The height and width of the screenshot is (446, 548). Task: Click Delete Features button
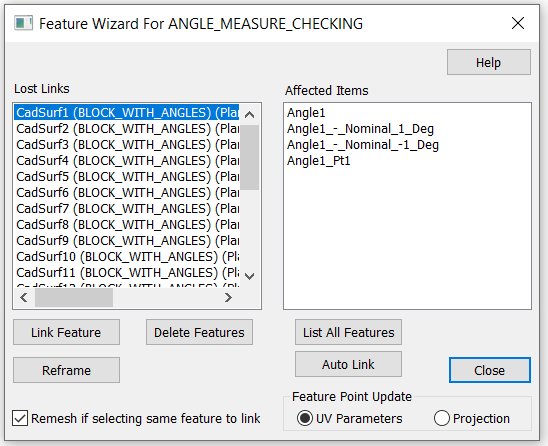(x=199, y=332)
